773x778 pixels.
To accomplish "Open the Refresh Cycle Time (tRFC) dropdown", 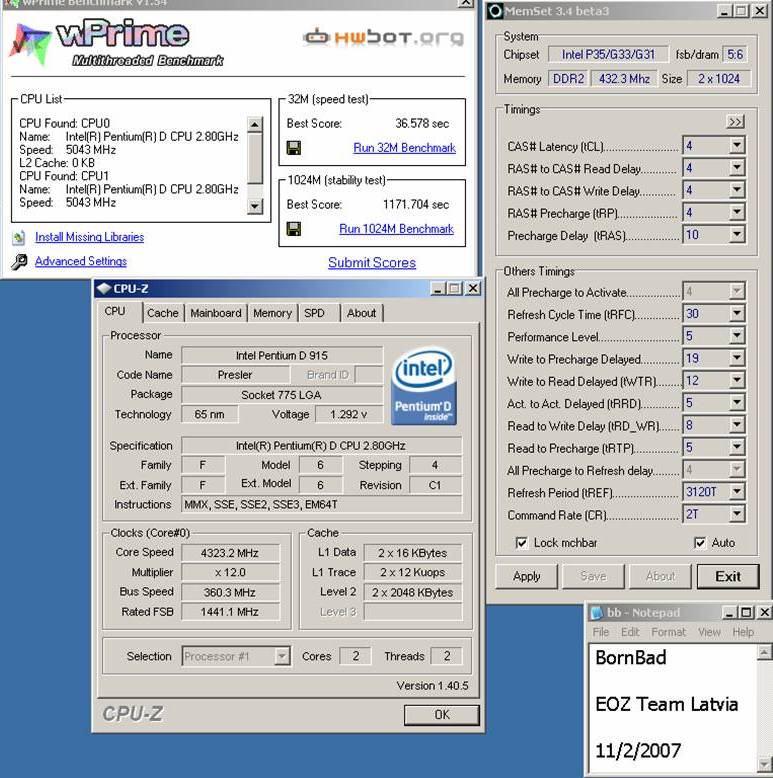I will tap(737, 314).
